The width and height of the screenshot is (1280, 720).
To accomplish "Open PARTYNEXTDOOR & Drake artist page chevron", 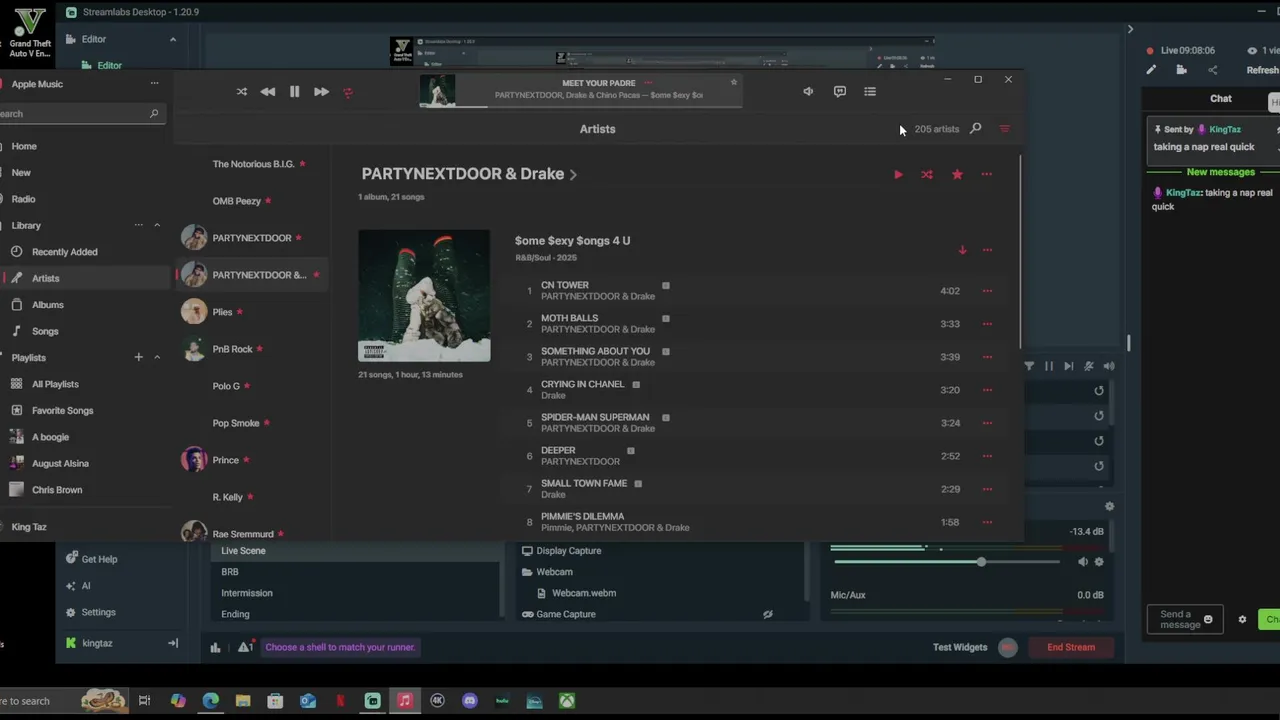I will point(573,175).
